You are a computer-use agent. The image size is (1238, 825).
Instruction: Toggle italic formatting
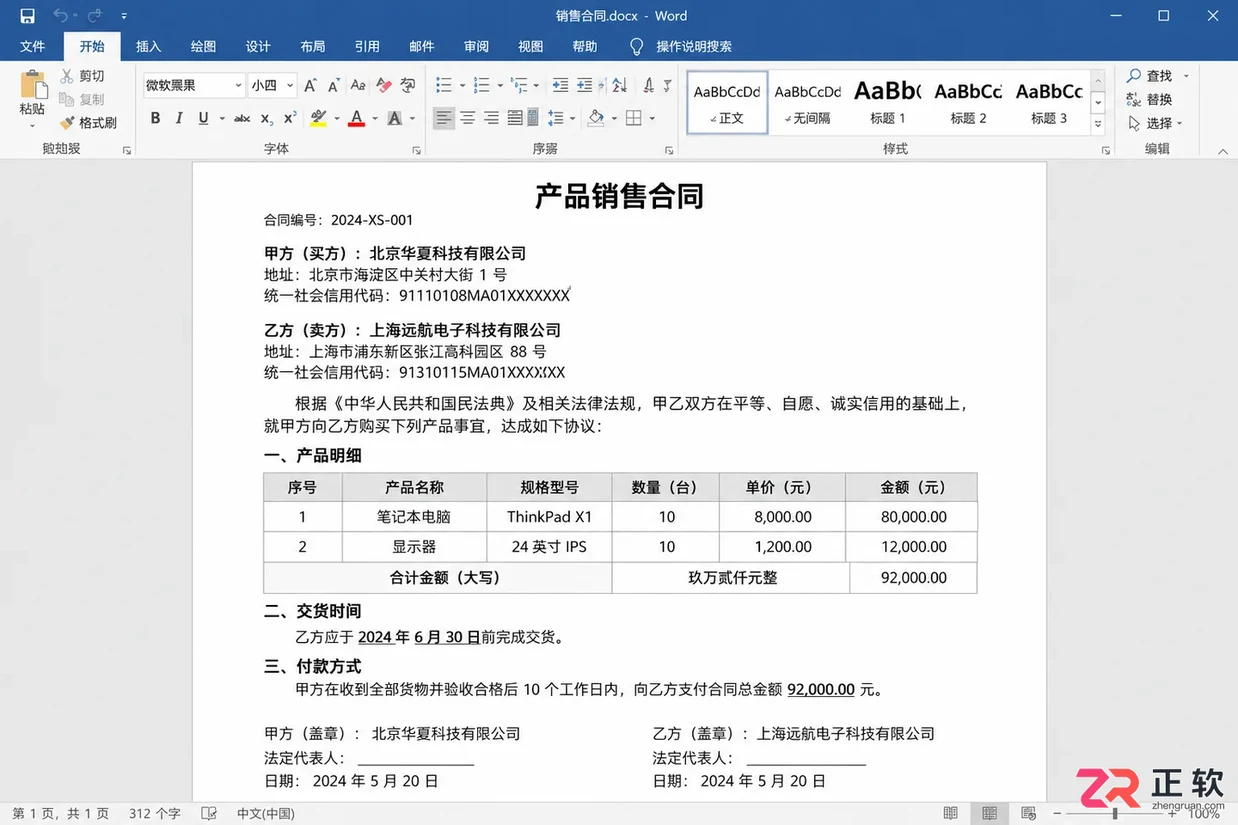click(x=179, y=118)
